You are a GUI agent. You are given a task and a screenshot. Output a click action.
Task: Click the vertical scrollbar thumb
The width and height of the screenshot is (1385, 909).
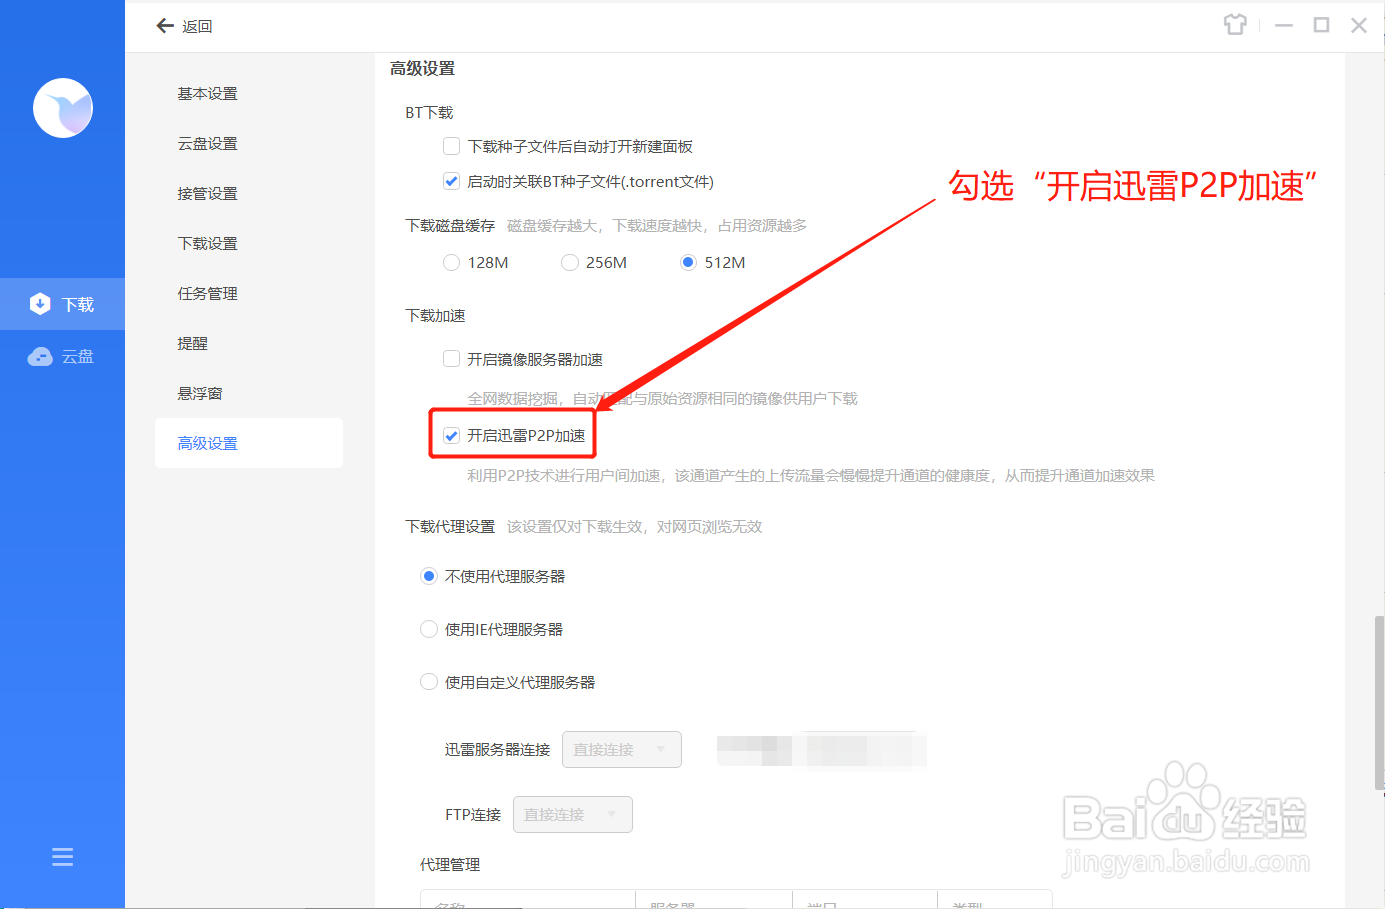click(x=1379, y=704)
